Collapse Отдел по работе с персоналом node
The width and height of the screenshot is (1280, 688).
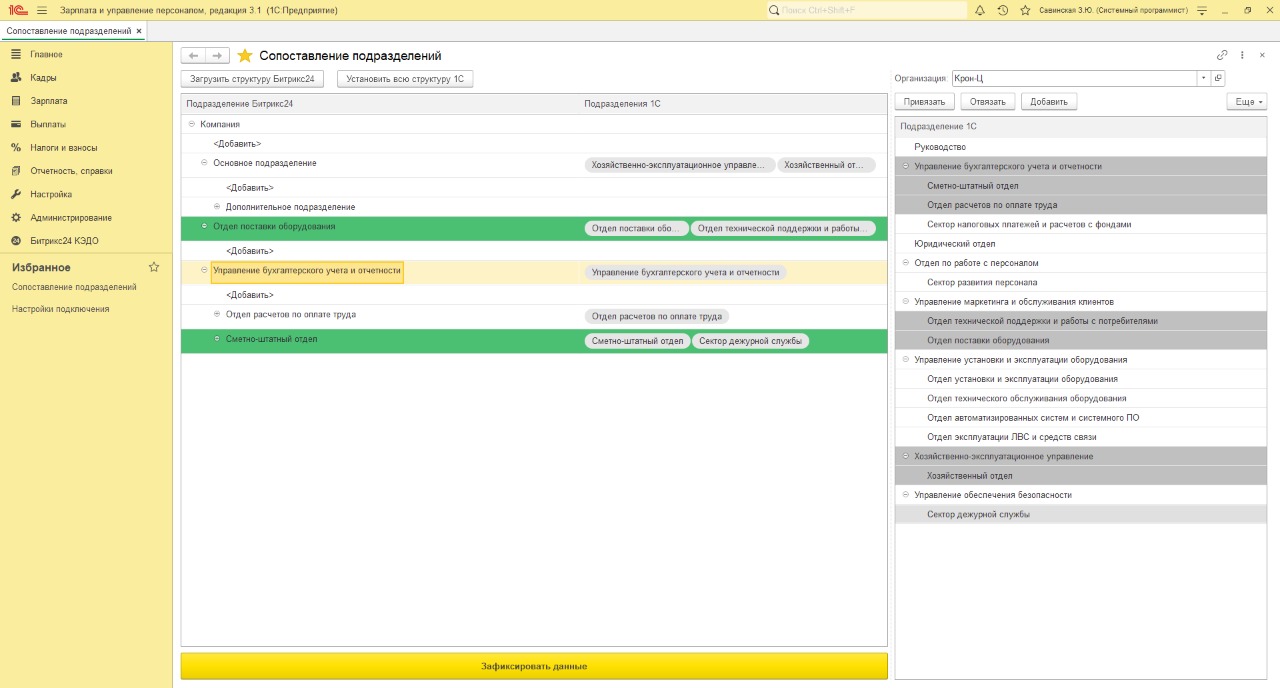tap(905, 263)
